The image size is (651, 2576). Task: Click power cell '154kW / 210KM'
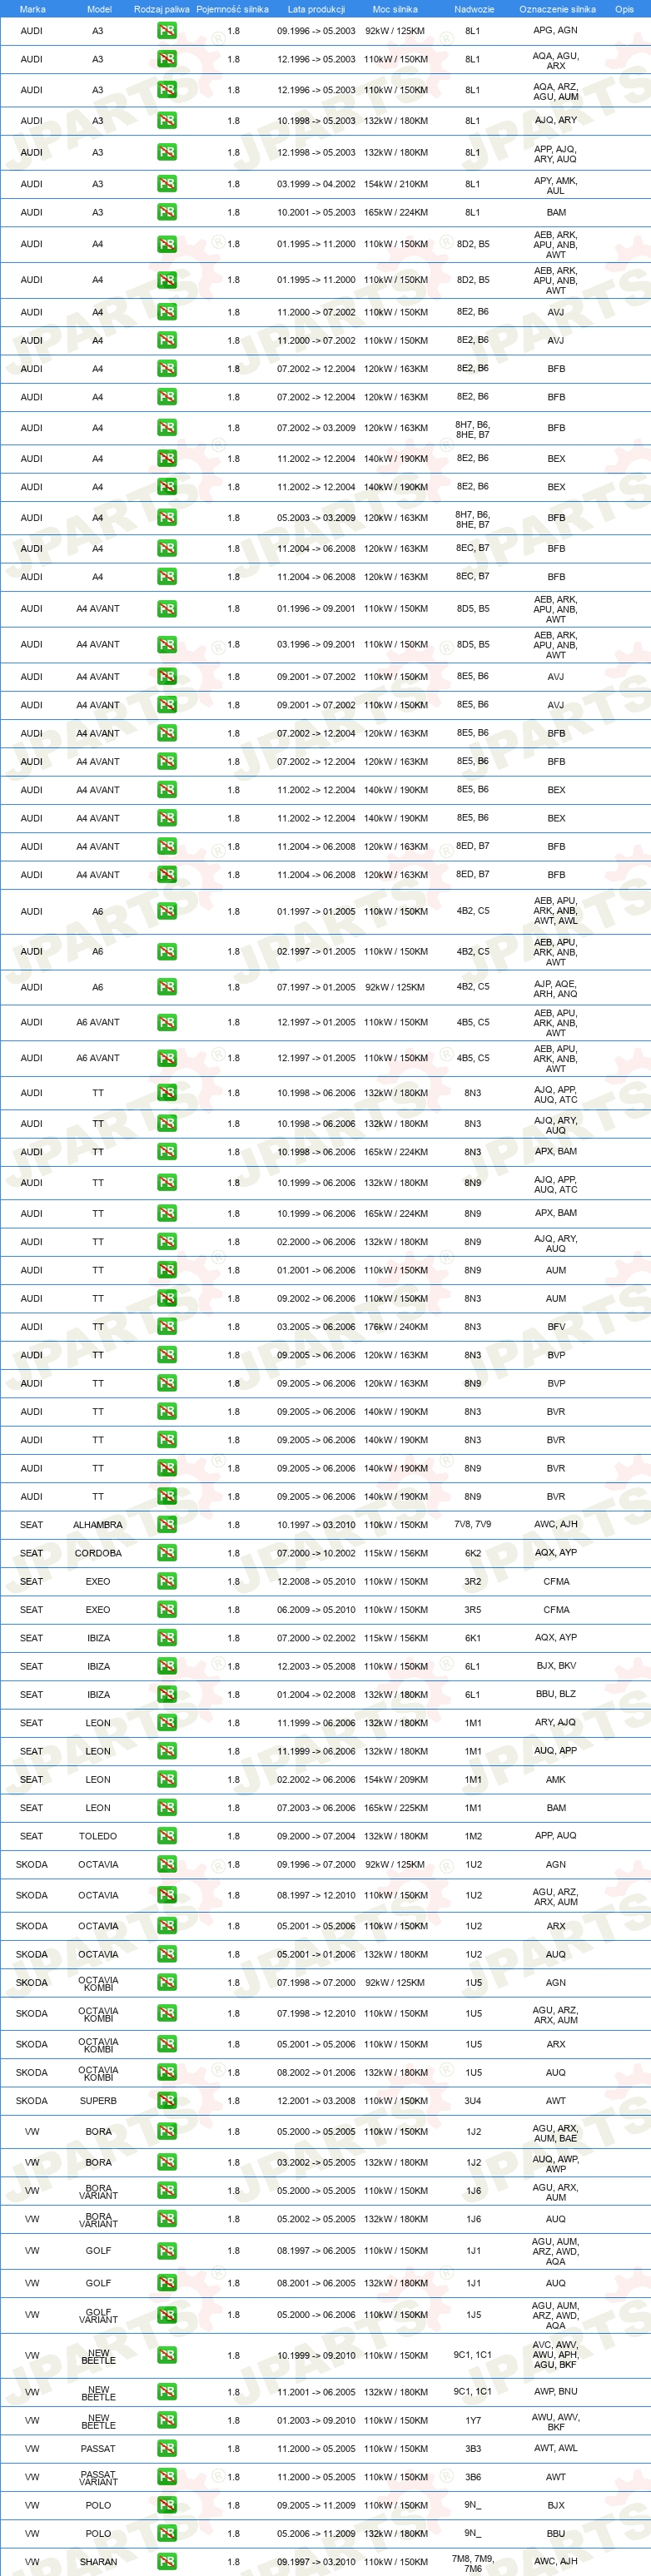click(x=396, y=184)
